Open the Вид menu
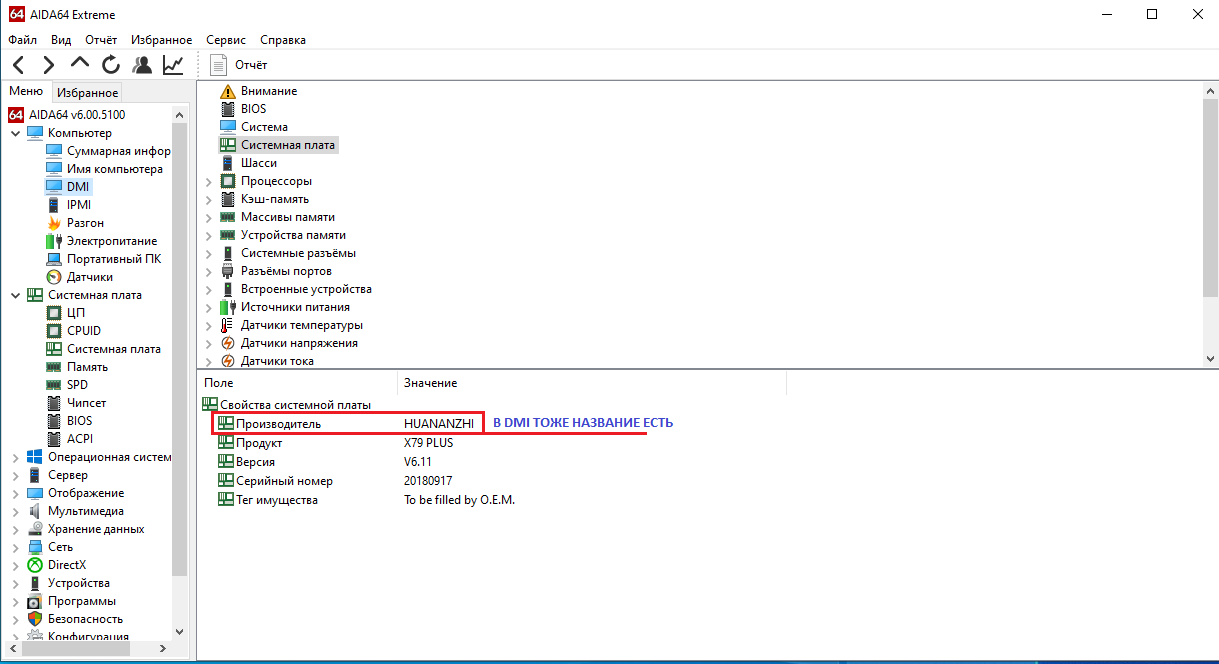This screenshot has width=1219, height=664. click(x=61, y=40)
